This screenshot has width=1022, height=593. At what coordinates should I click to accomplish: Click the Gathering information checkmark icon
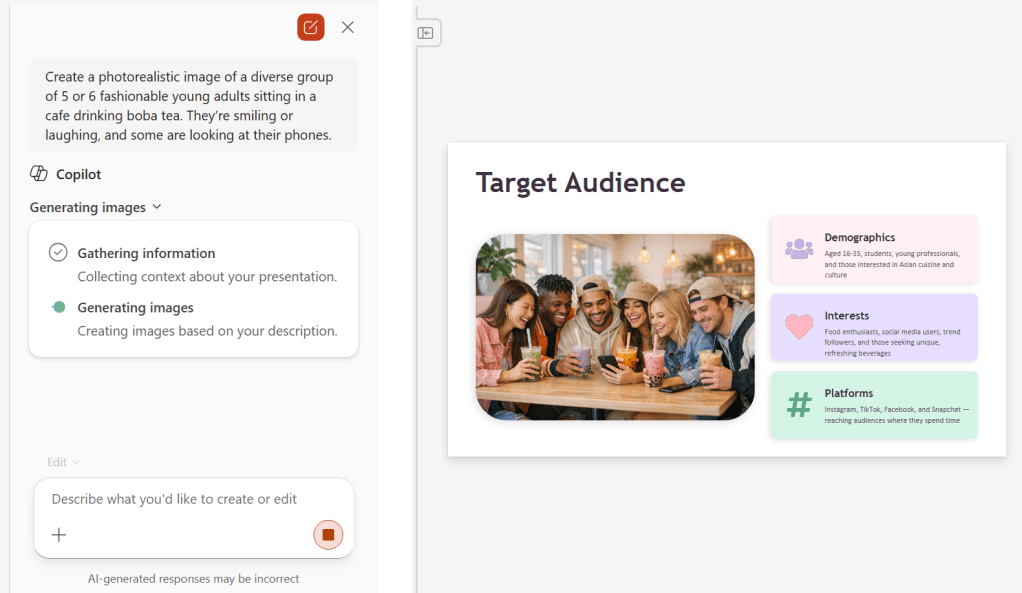pos(58,252)
